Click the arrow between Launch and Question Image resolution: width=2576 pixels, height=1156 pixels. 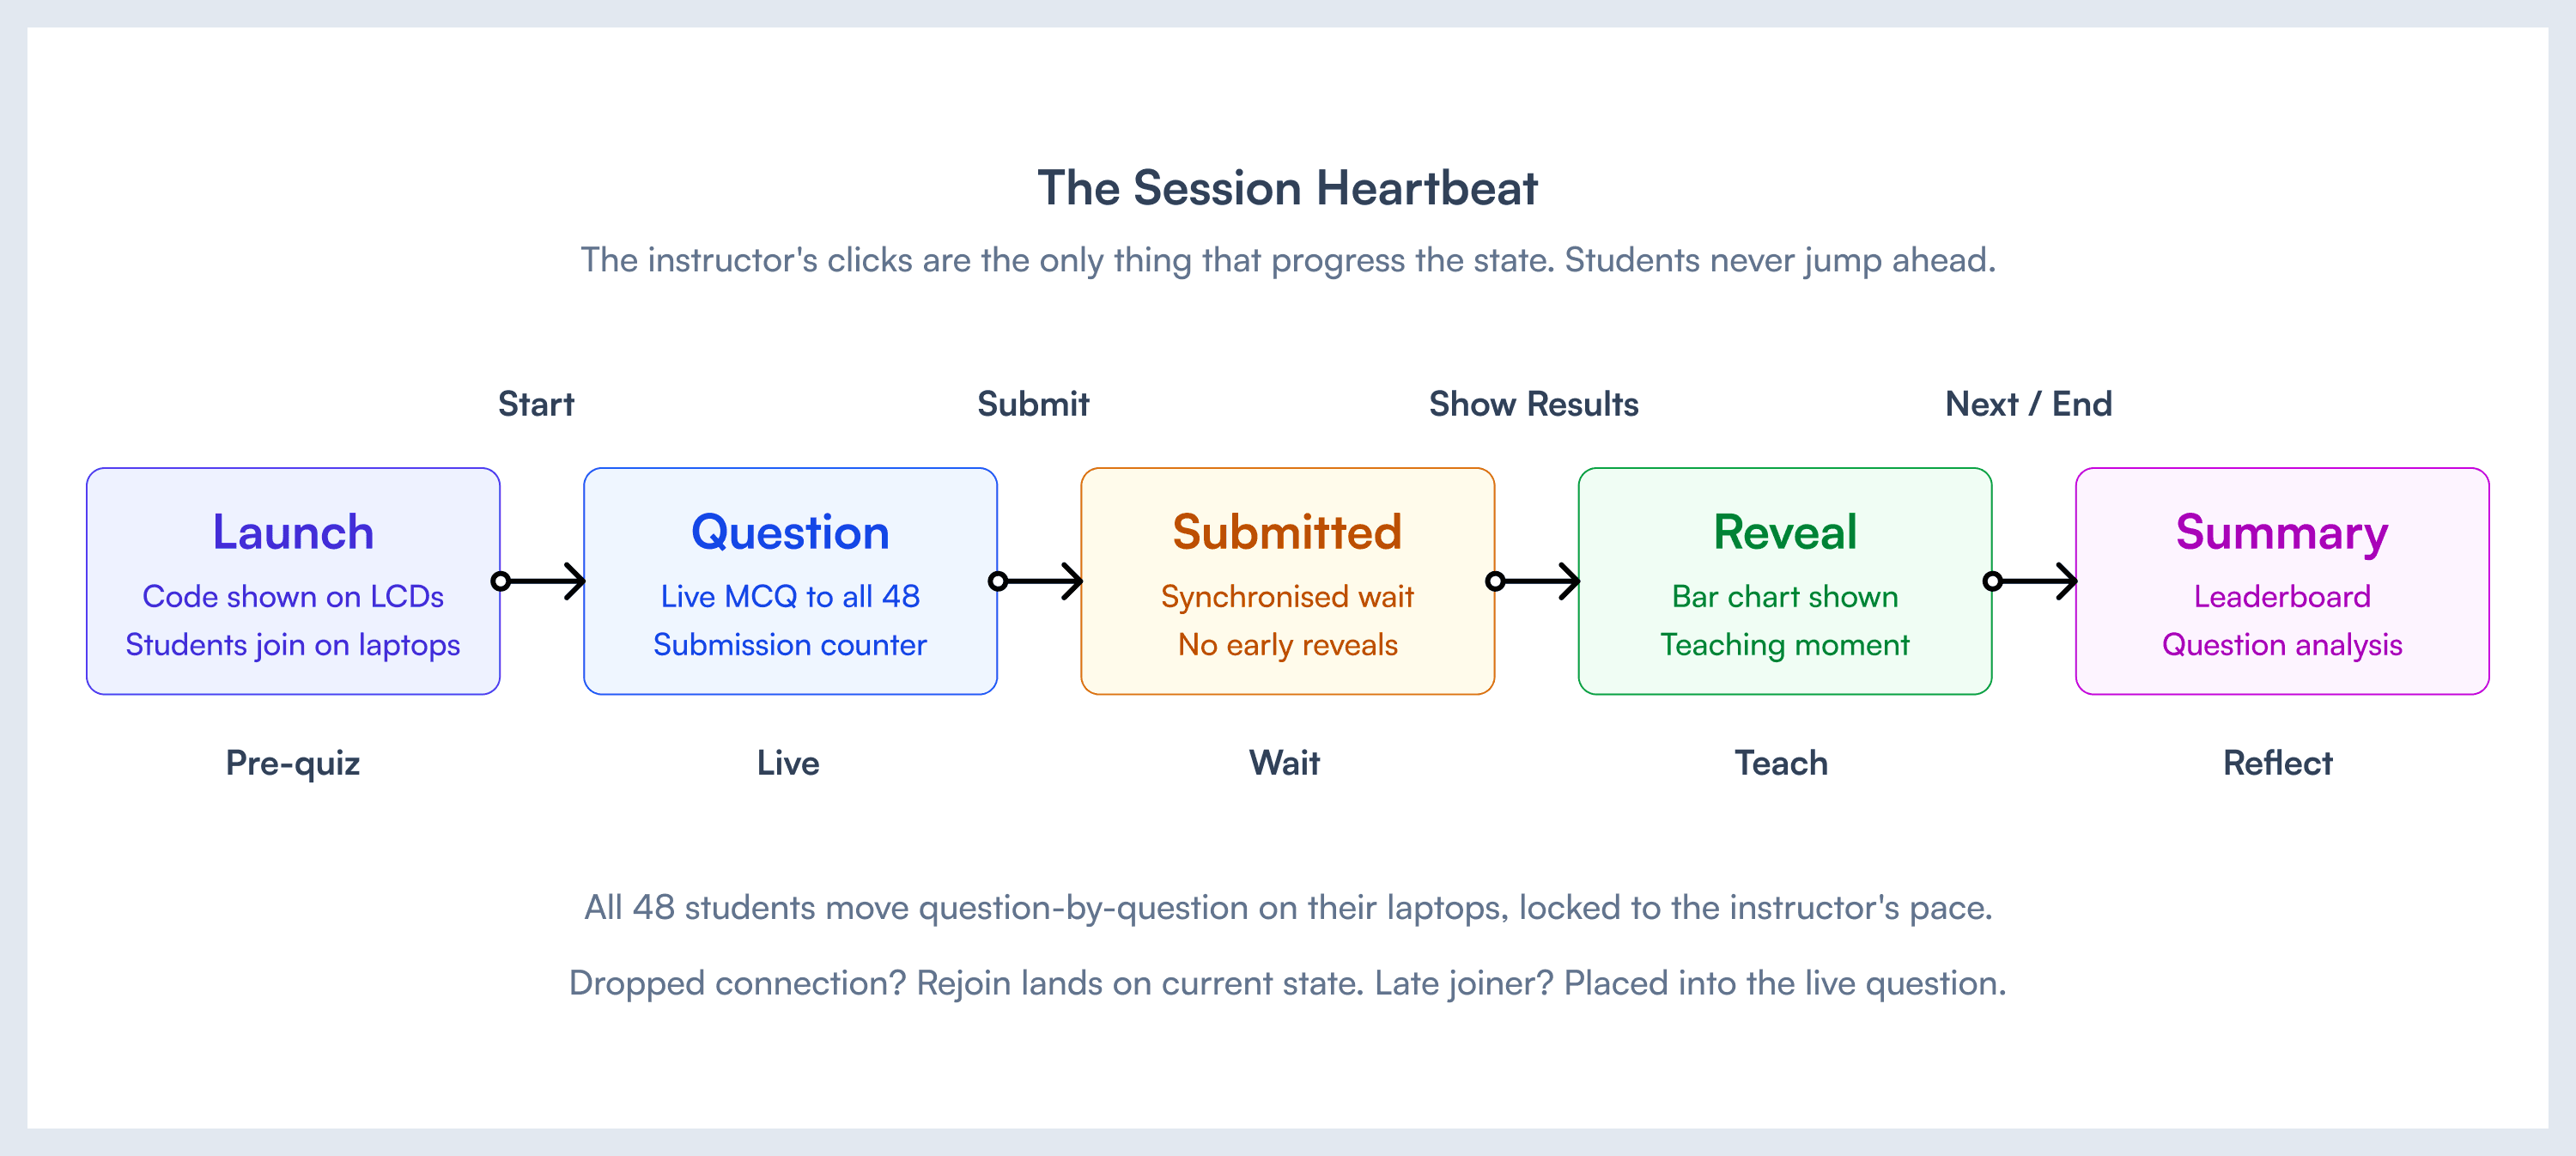[540, 581]
